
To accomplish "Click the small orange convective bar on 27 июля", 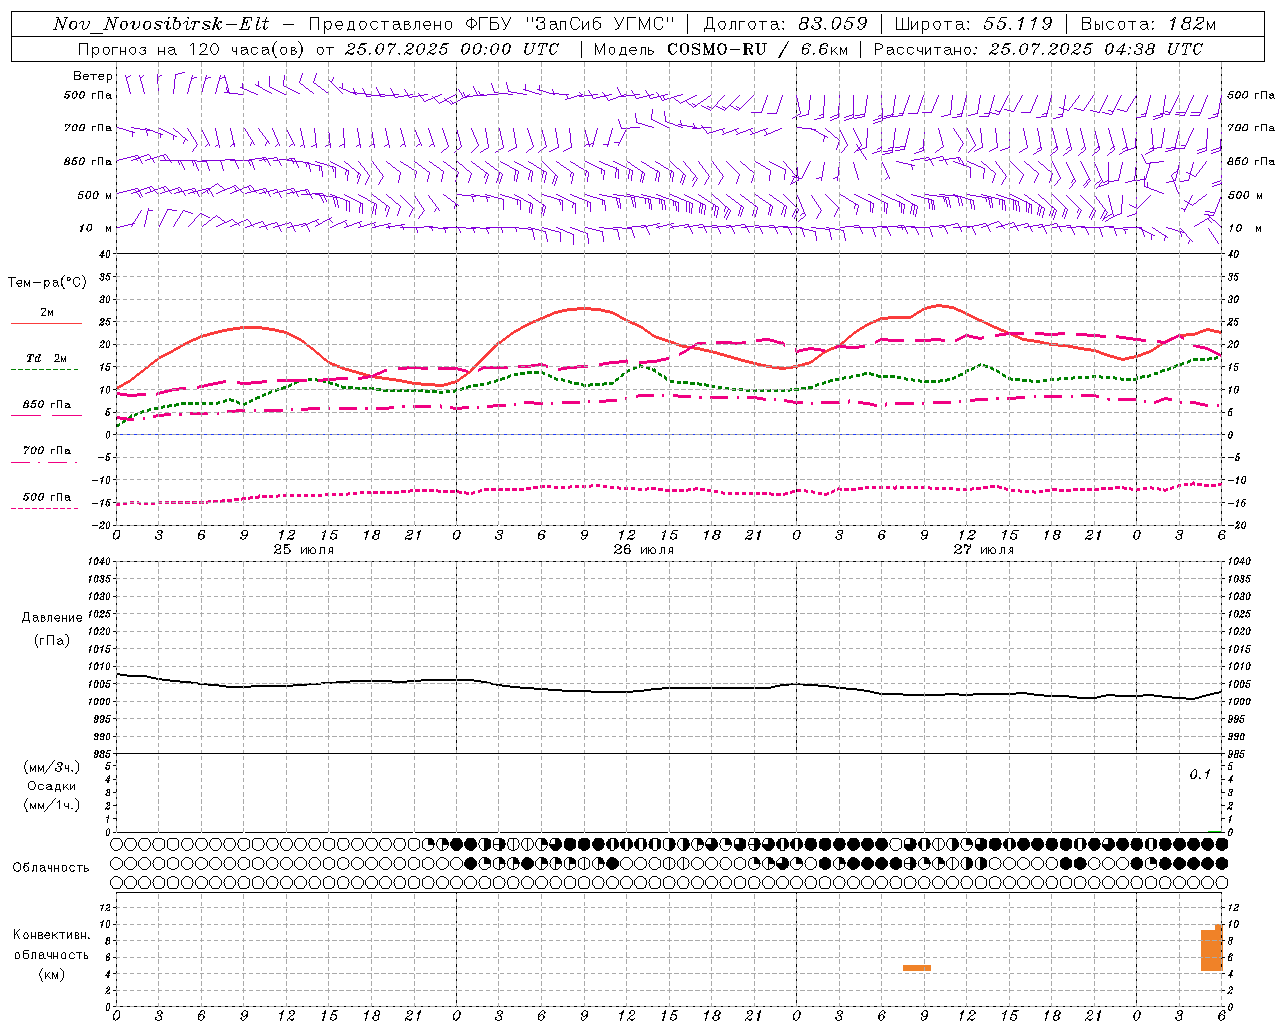I will (x=917, y=968).
